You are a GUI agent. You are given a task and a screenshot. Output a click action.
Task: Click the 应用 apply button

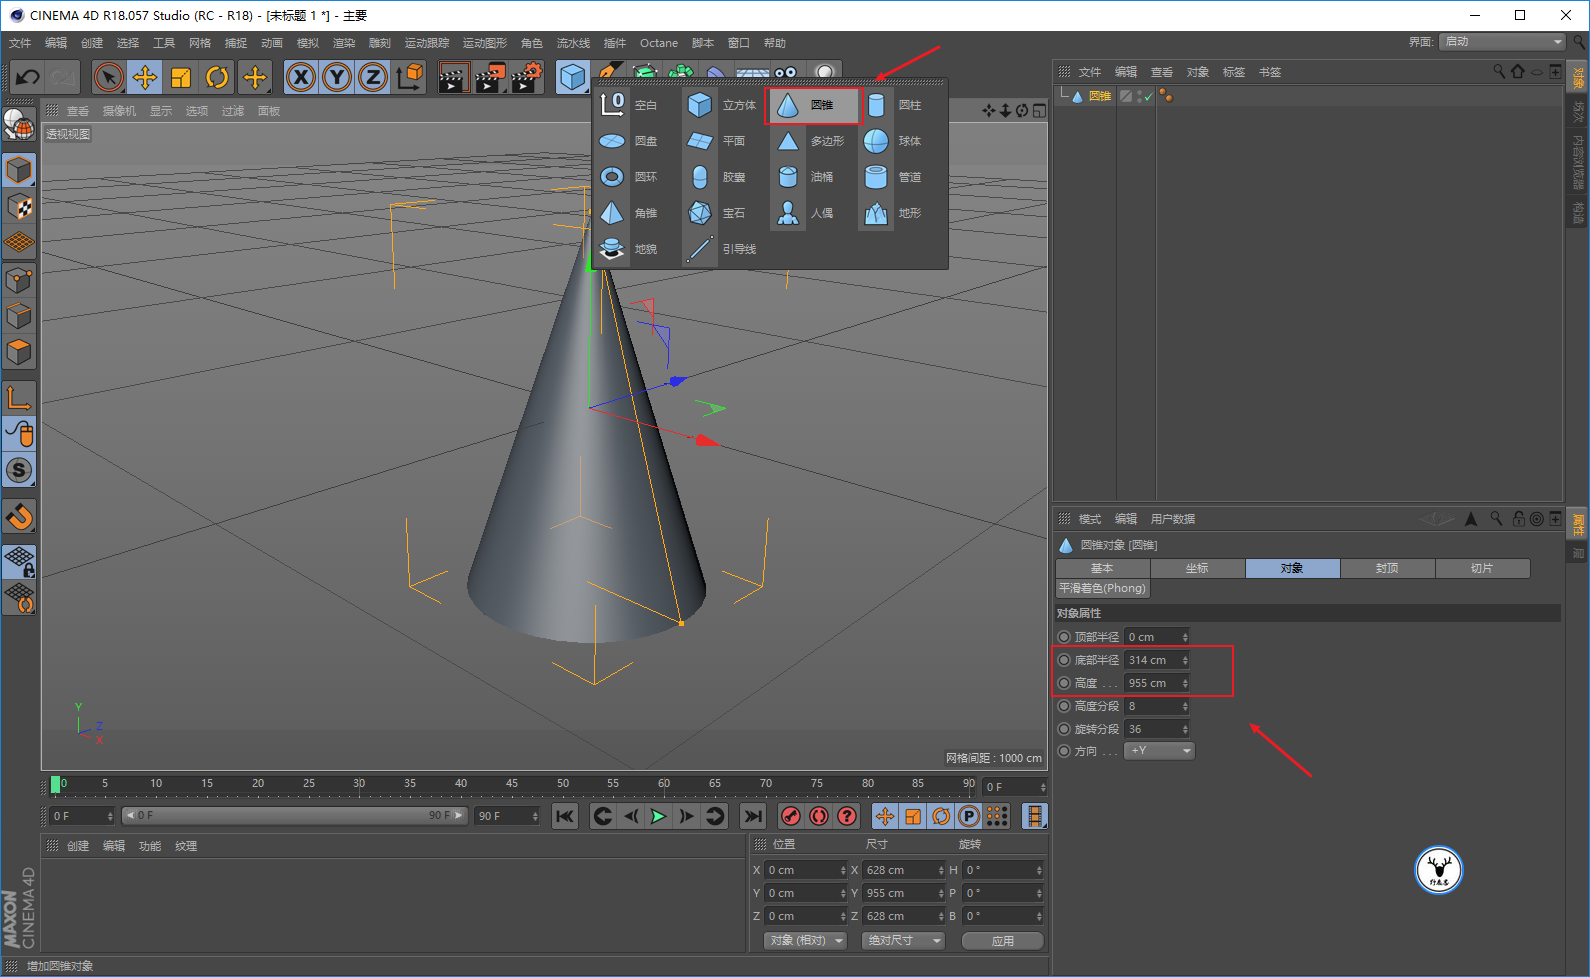point(1003,941)
